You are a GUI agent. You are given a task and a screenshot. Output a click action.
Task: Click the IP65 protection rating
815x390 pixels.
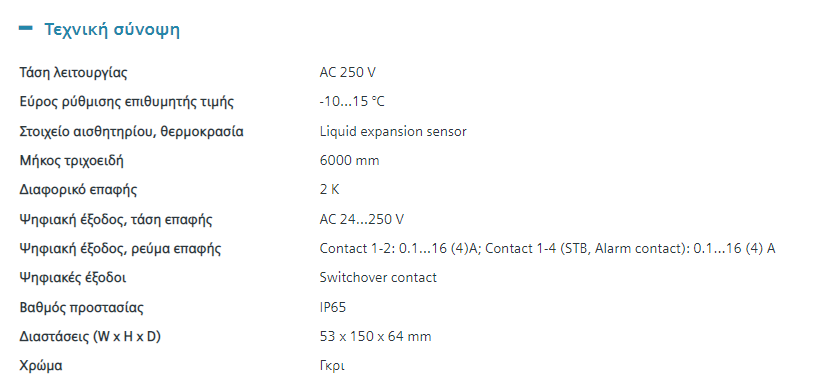(333, 307)
